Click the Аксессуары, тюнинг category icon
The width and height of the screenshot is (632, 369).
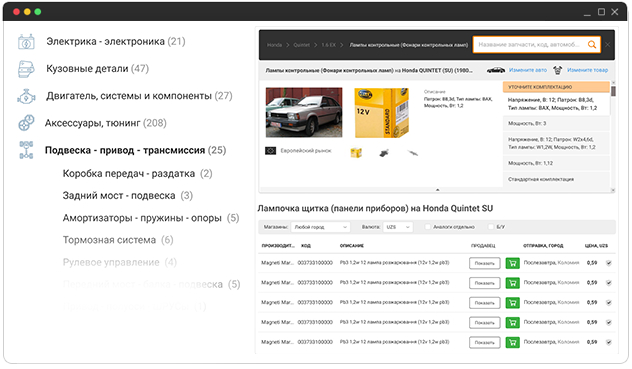pyautogui.click(x=26, y=123)
